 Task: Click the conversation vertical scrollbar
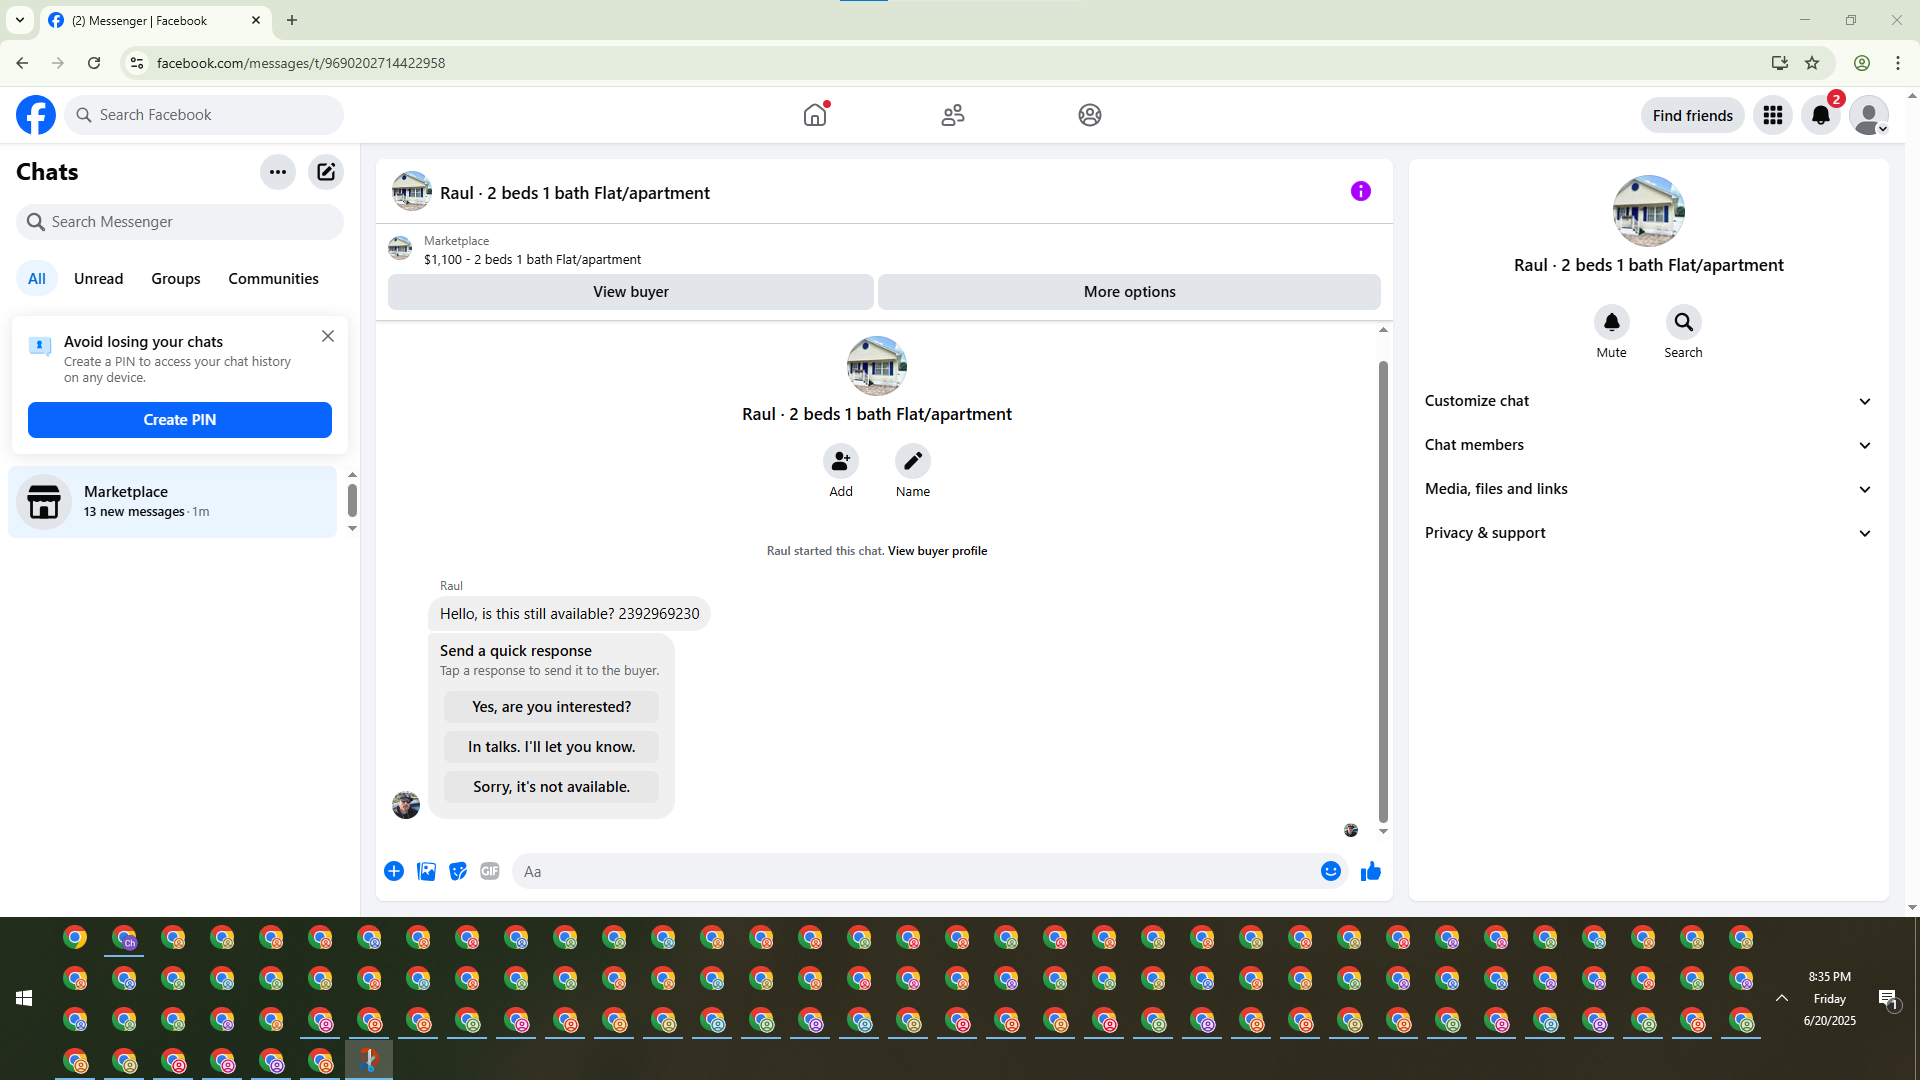point(1383,590)
